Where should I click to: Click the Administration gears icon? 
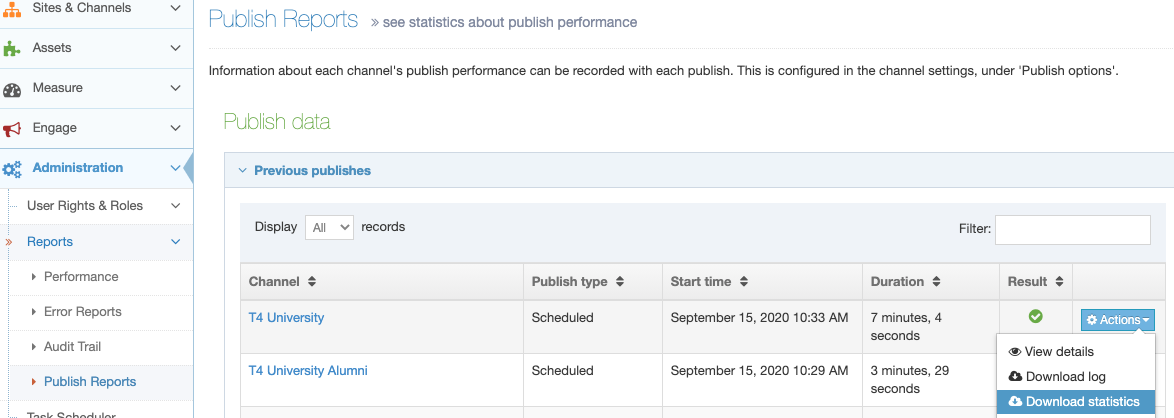point(12,169)
